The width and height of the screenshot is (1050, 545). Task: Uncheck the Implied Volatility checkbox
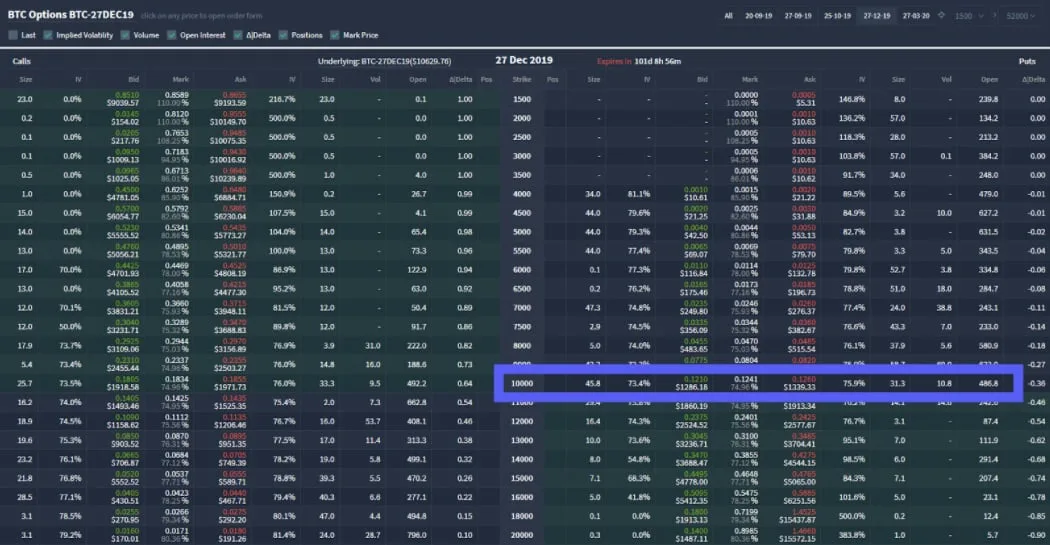point(48,35)
